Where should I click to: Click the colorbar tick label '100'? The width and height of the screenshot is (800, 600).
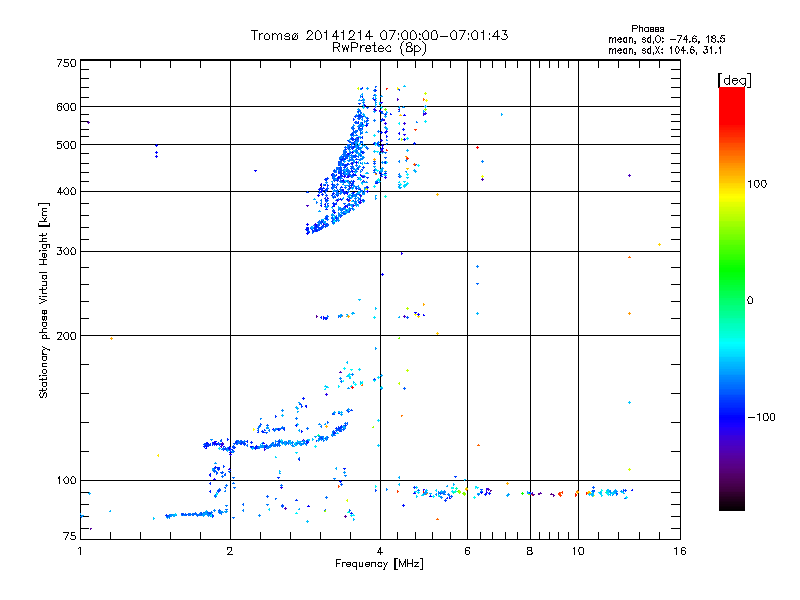point(757,184)
